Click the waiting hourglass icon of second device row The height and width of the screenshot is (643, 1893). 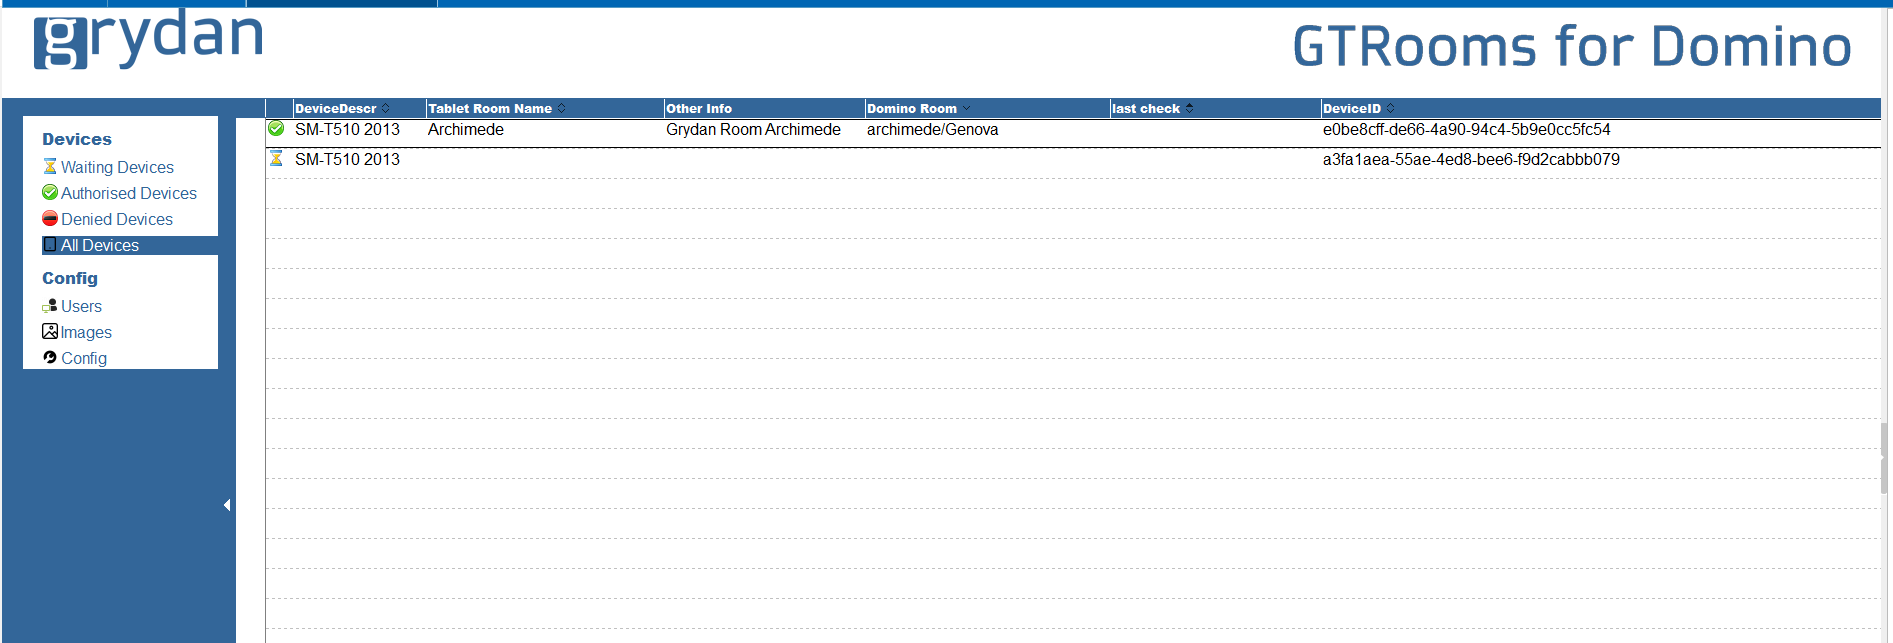pyautogui.click(x=276, y=159)
